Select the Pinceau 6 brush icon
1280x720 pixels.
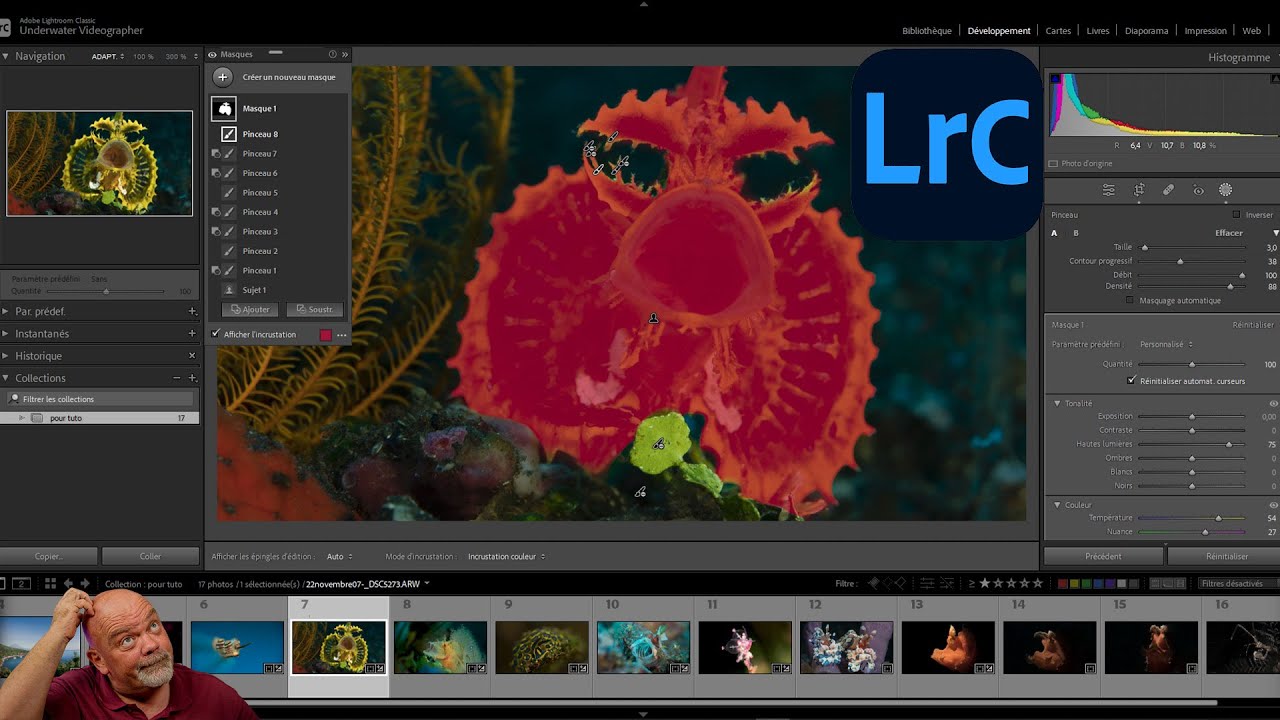click(229, 173)
